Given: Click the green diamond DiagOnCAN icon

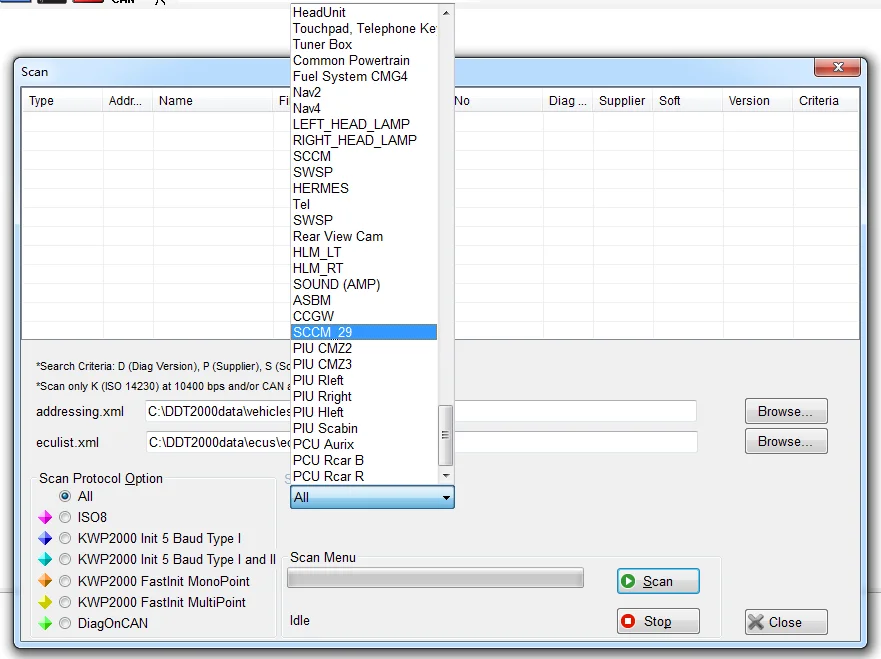Looking at the screenshot, I should (x=45, y=623).
